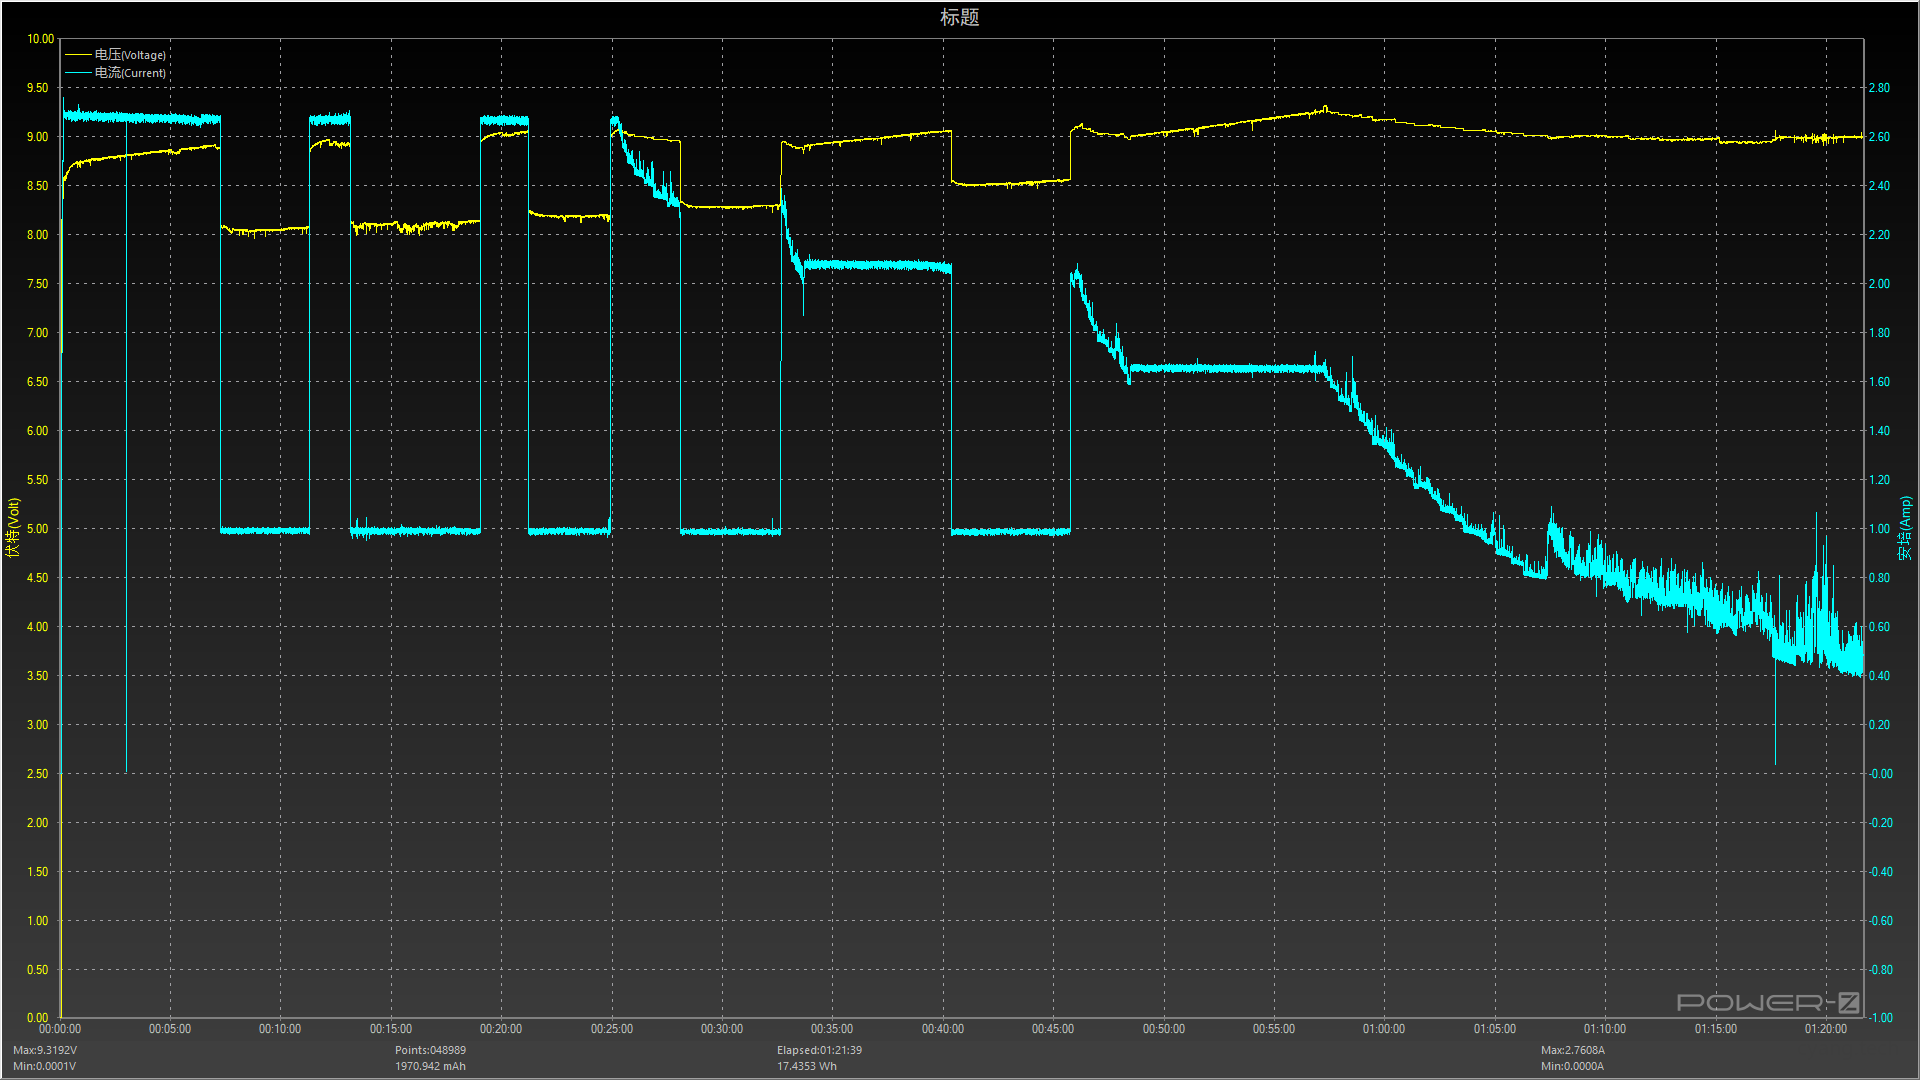
Task: Click the 01:00:00 time axis marker
Action: (1383, 1029)
